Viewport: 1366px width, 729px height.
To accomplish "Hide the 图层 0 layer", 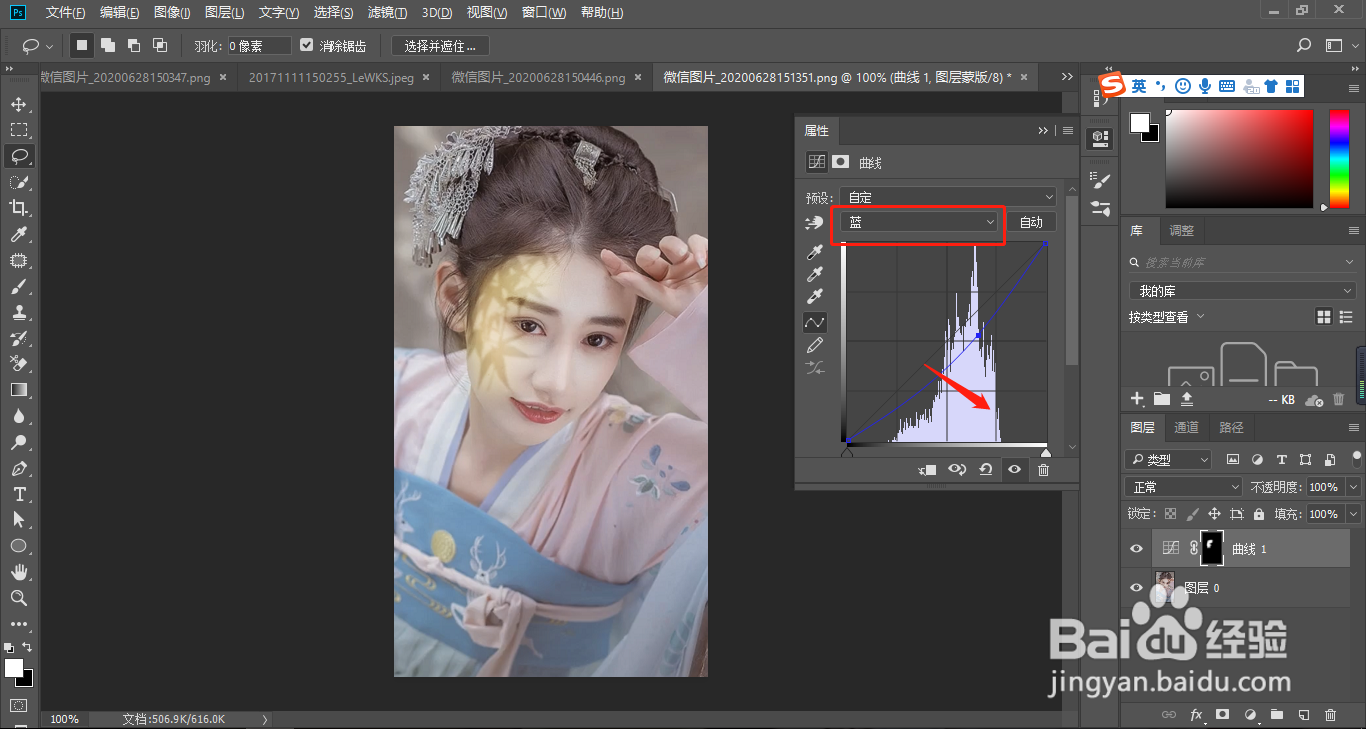I will (1136, 588).
